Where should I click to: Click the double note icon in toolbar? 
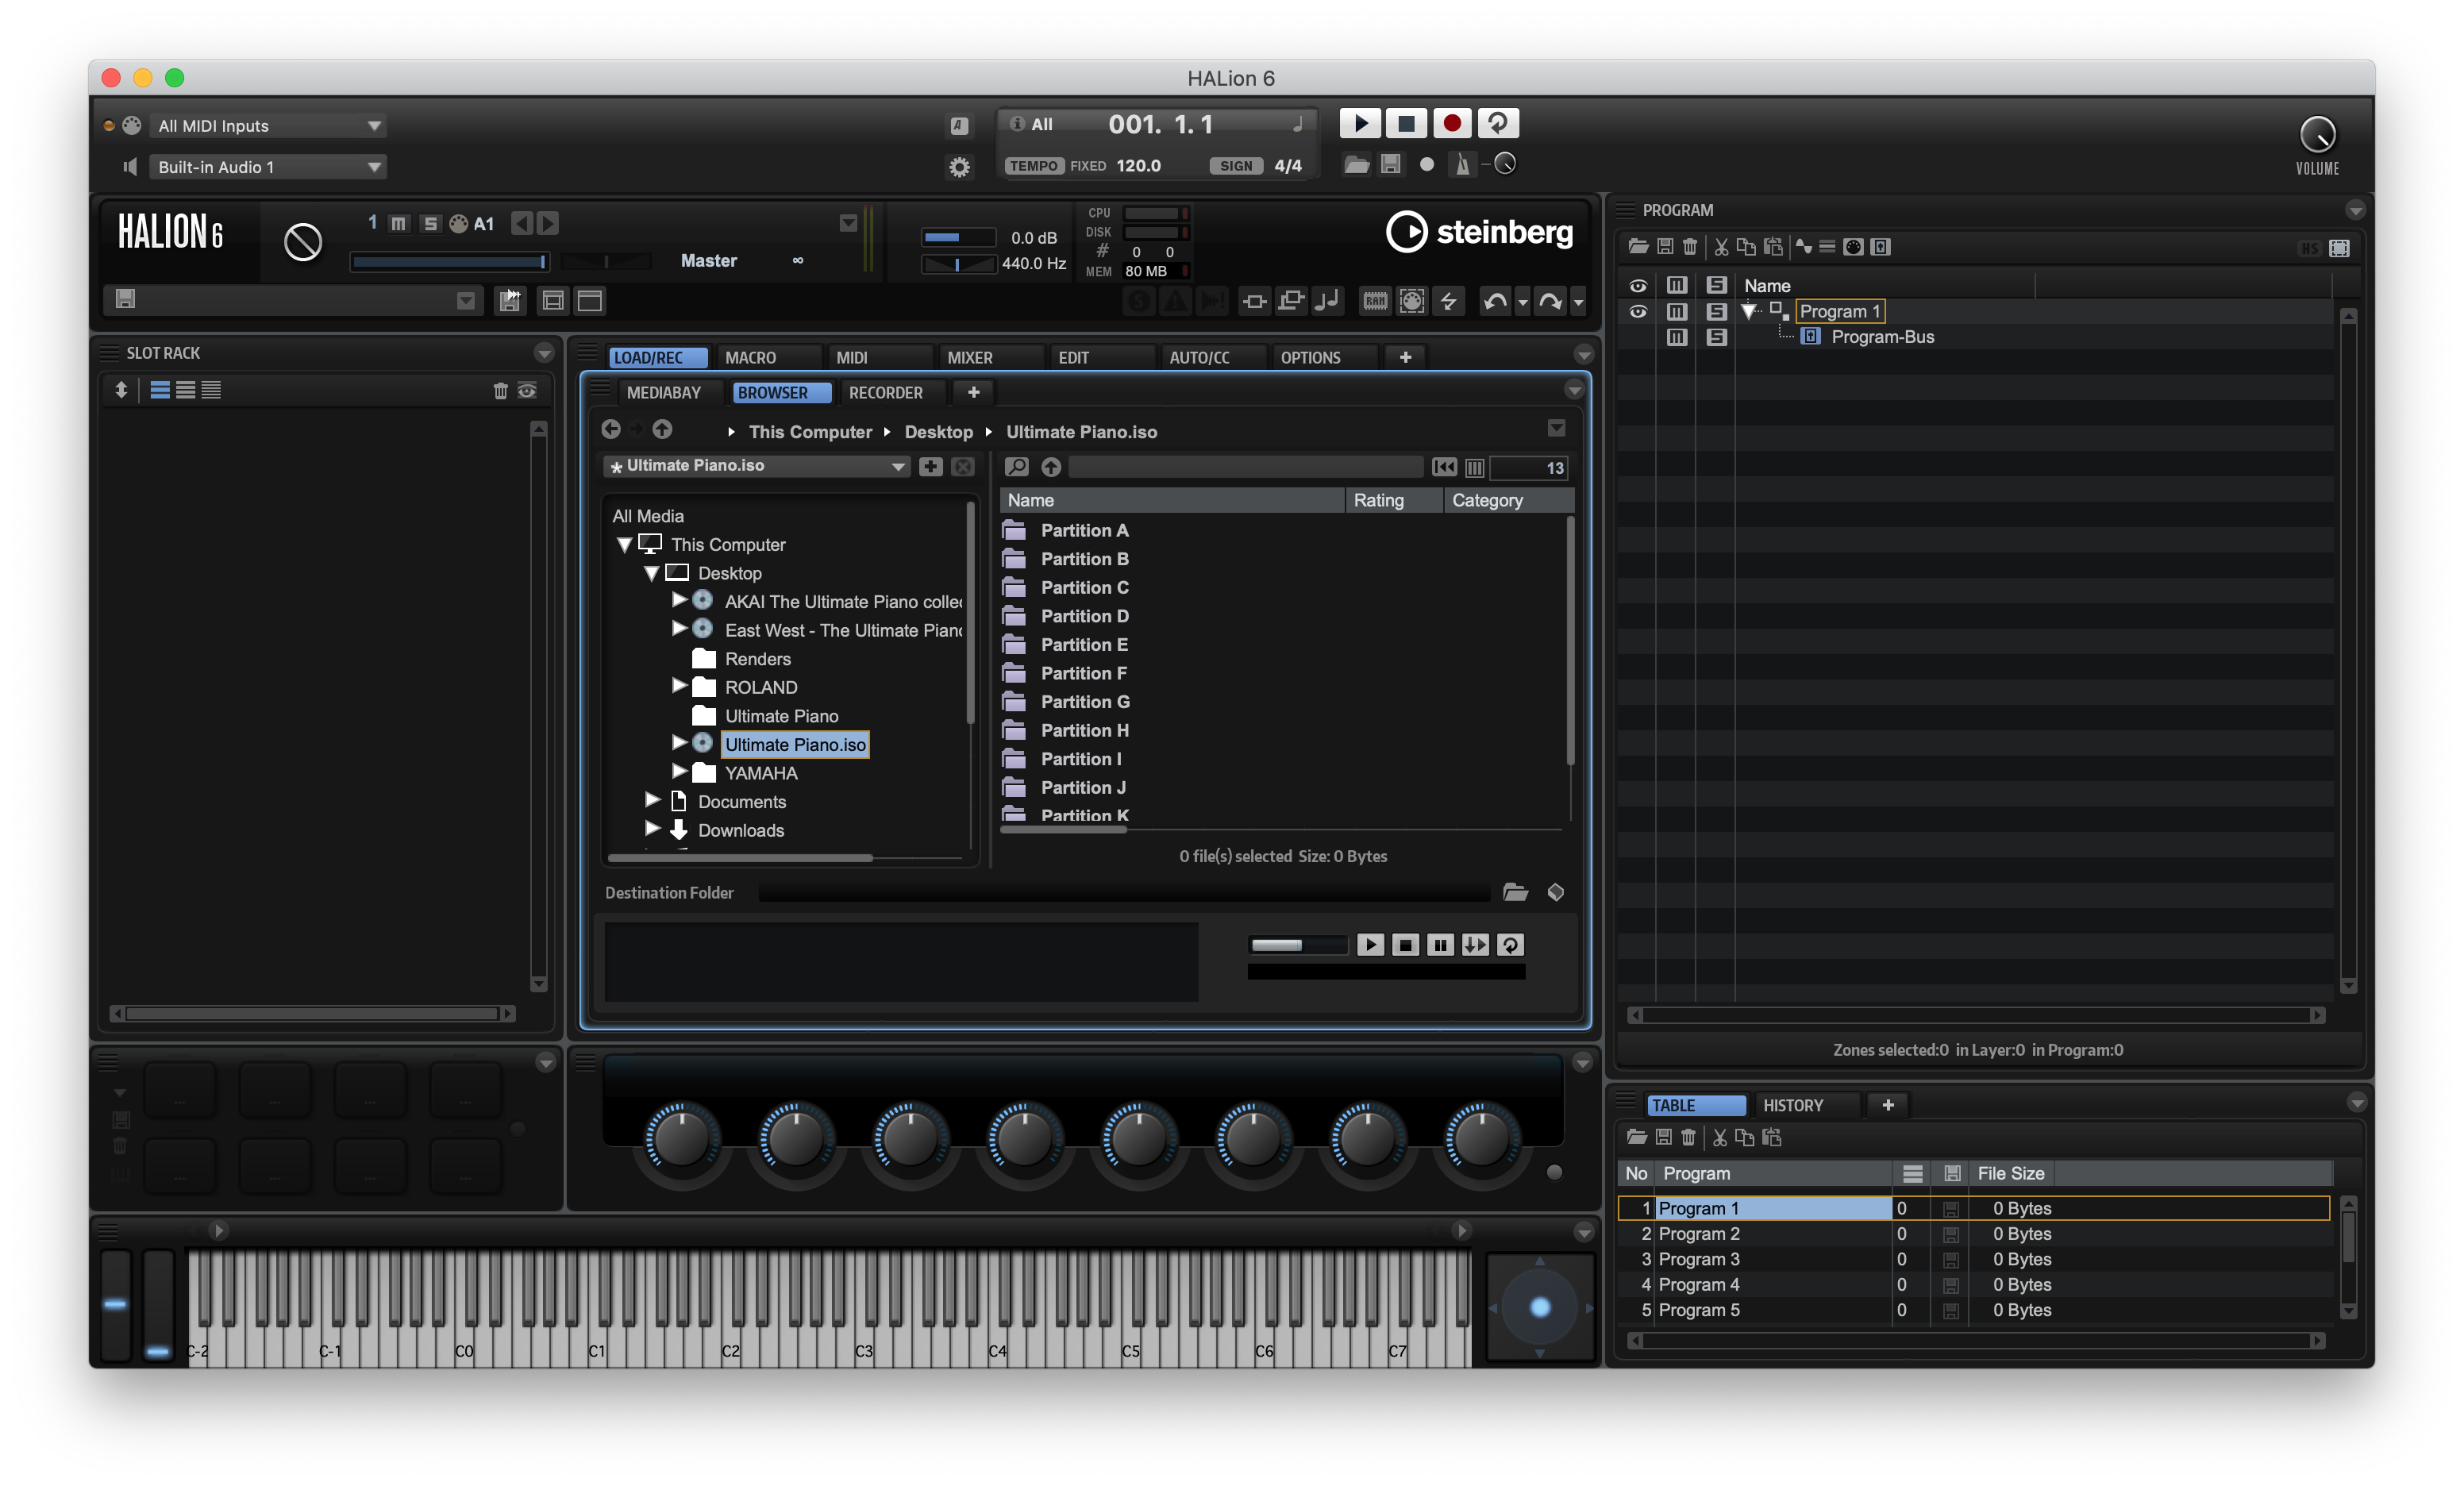pyautogui.click(x=1327, y=300)
